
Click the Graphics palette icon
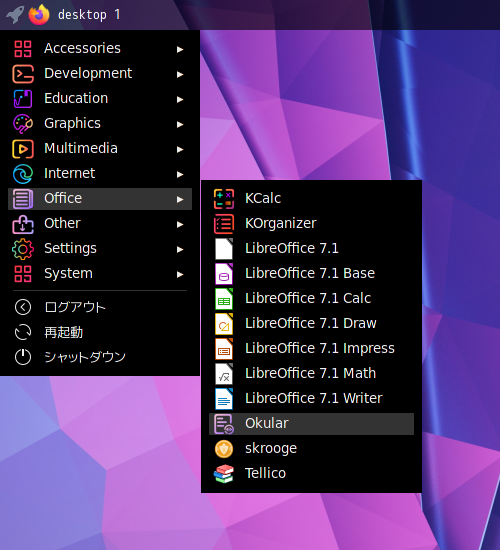pyautogui.click(x=23, y=123)
